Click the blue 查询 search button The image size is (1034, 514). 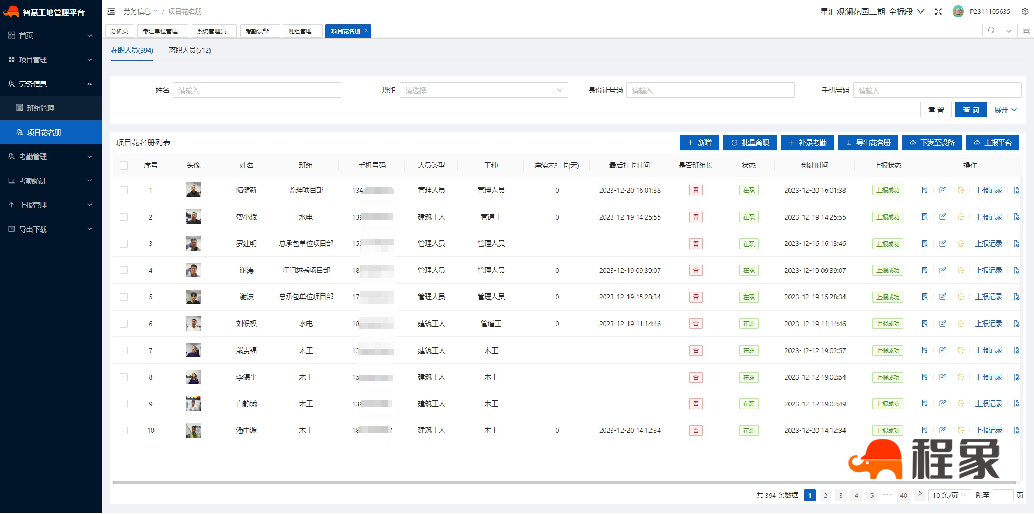click(x=971, y=110)
